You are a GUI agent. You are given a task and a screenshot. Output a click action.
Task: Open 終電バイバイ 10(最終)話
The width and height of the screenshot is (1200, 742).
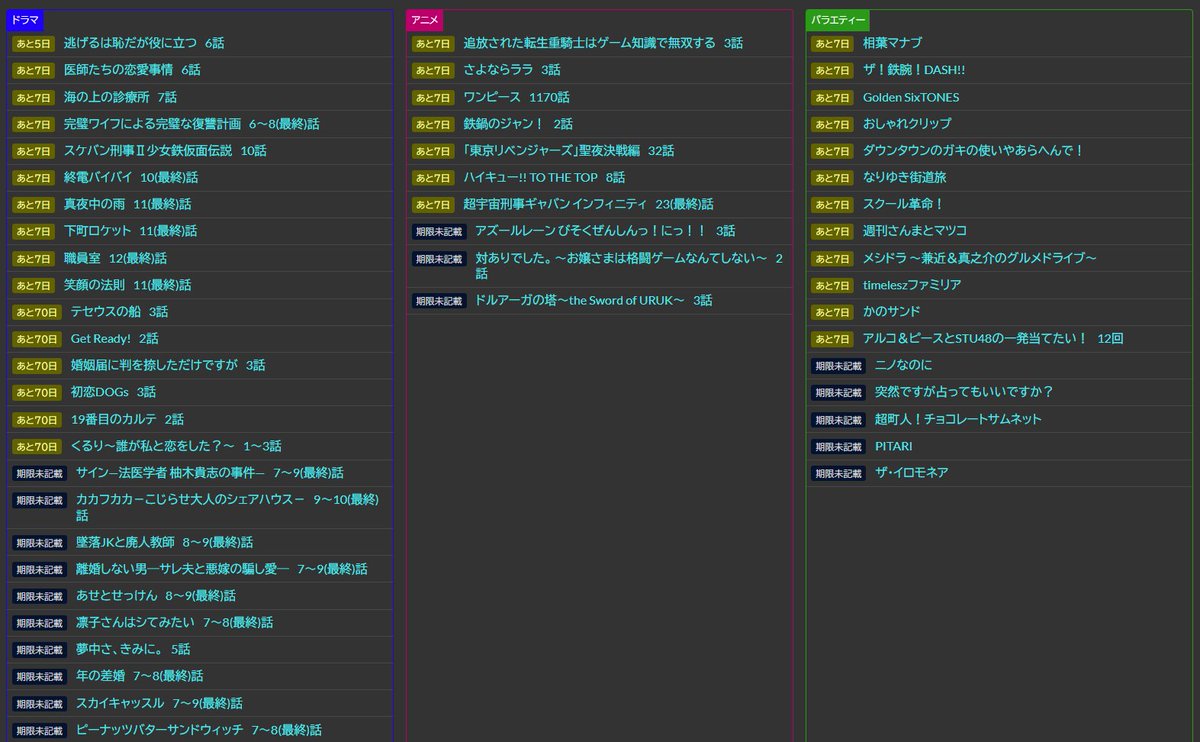click(x=131, y=177)
